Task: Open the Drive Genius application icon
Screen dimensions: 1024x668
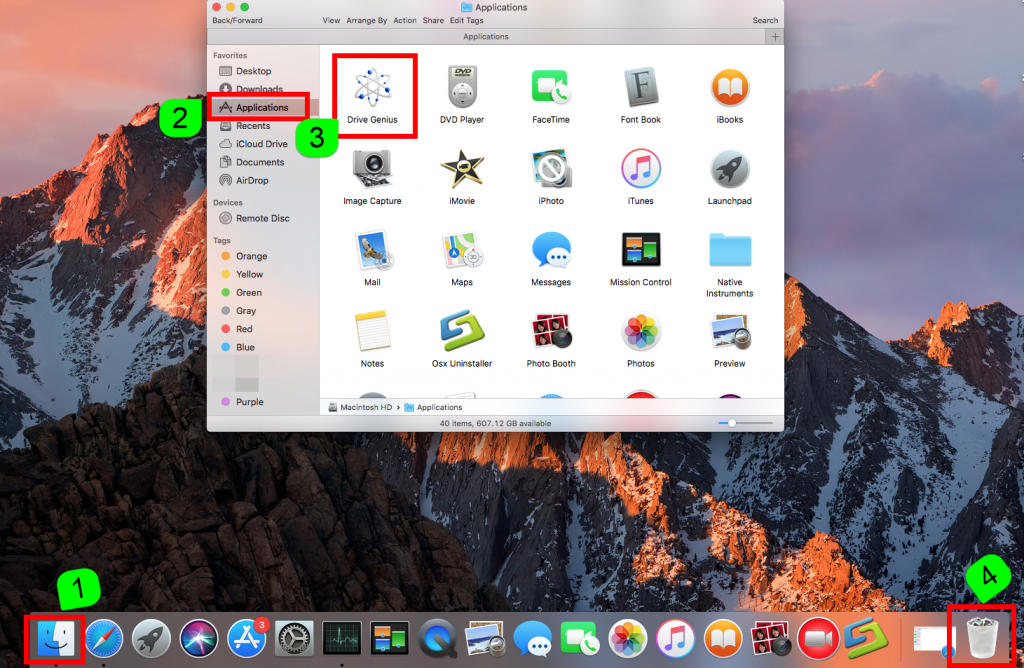Action: click(372, 88)
